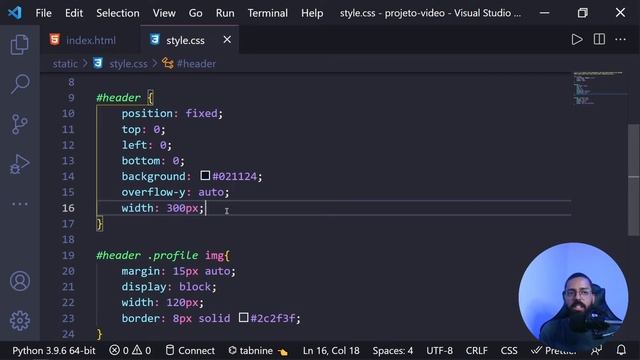
Task: Click the margin property on line 20
Action: tap(140, 271)
